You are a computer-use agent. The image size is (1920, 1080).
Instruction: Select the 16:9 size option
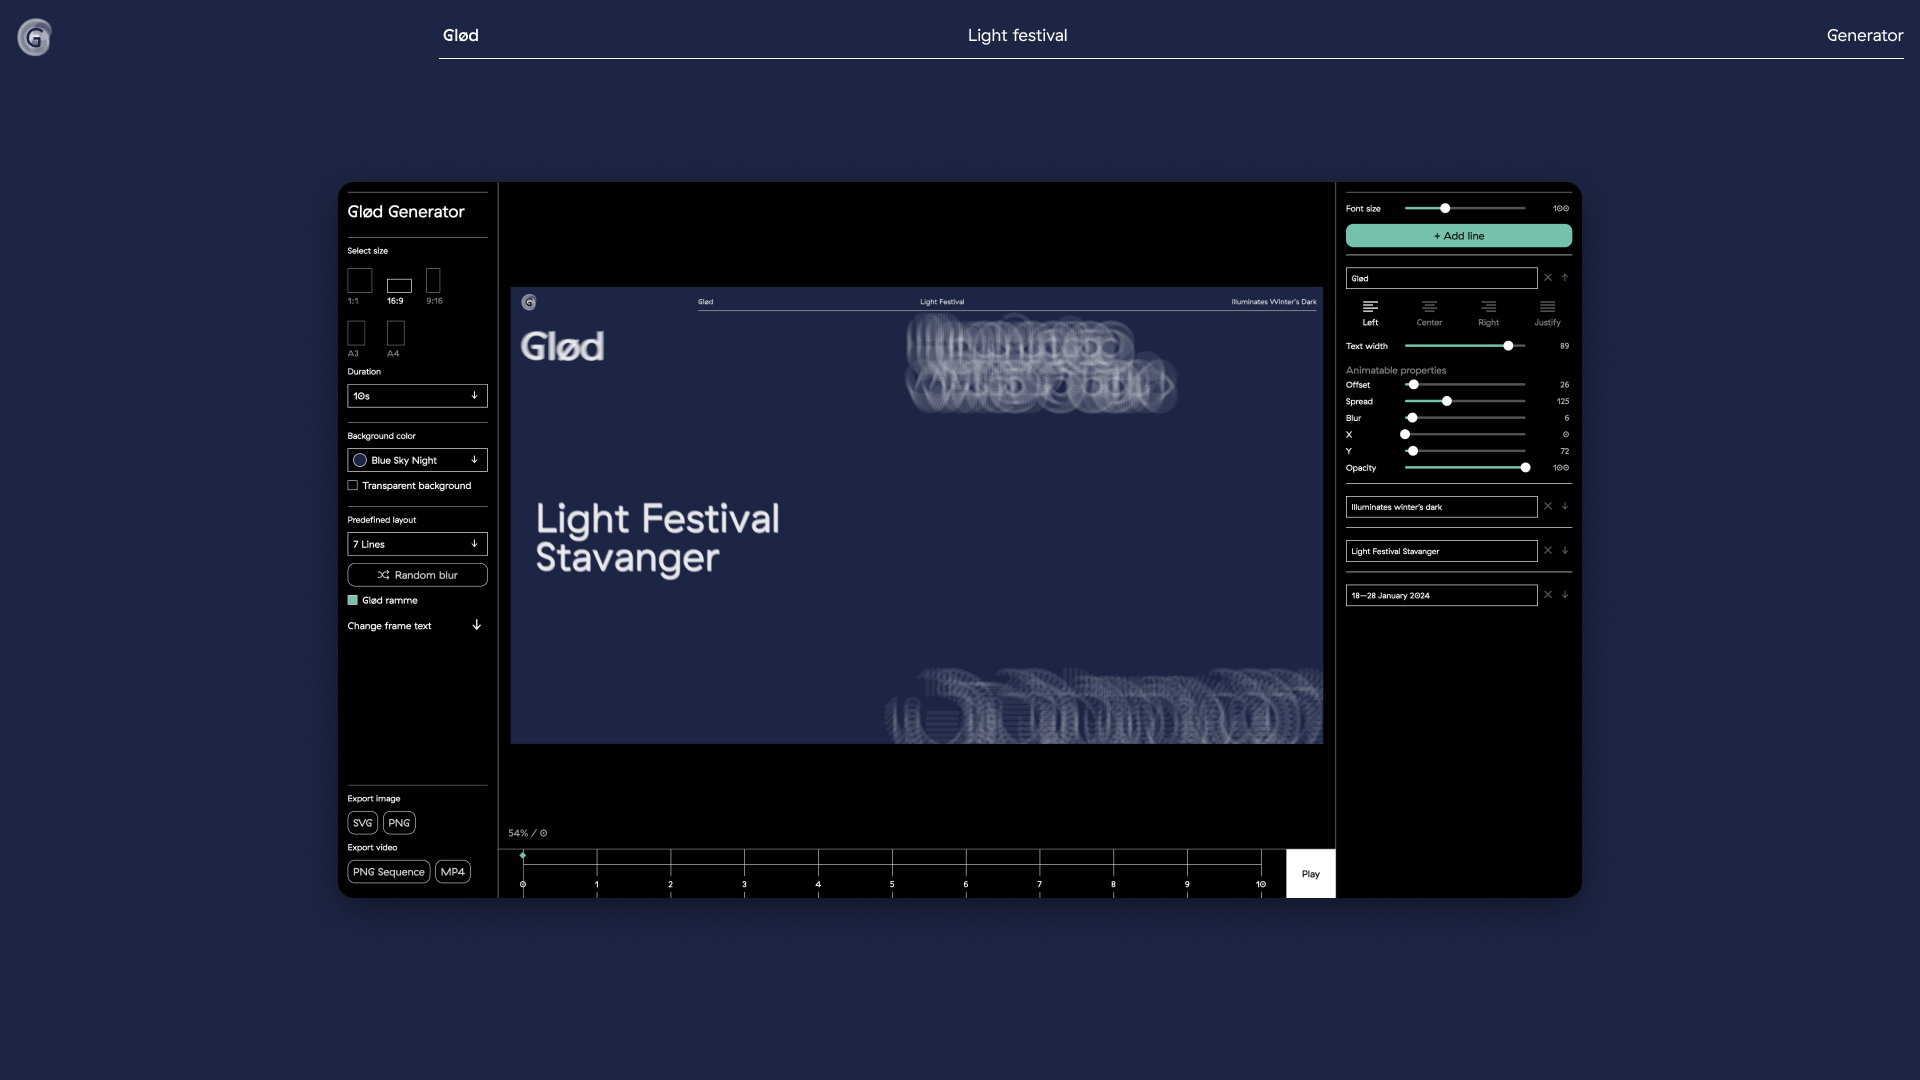coord(399,285)
